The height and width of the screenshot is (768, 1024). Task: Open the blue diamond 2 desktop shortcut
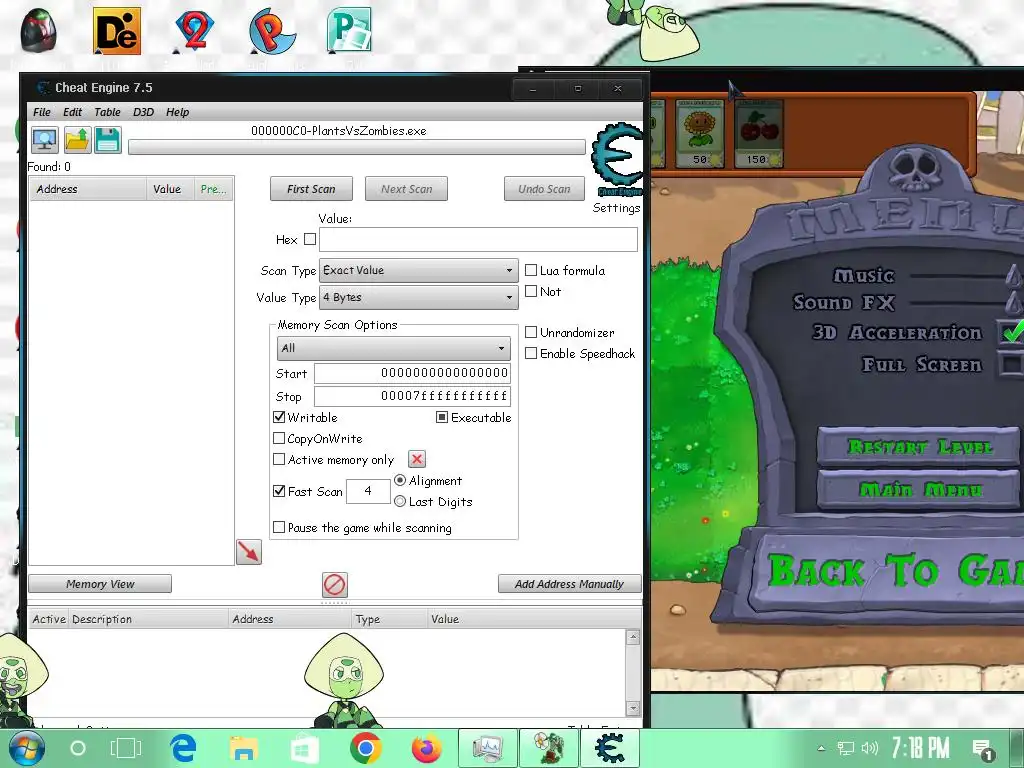pyautogui.click(x=194, y=31)
